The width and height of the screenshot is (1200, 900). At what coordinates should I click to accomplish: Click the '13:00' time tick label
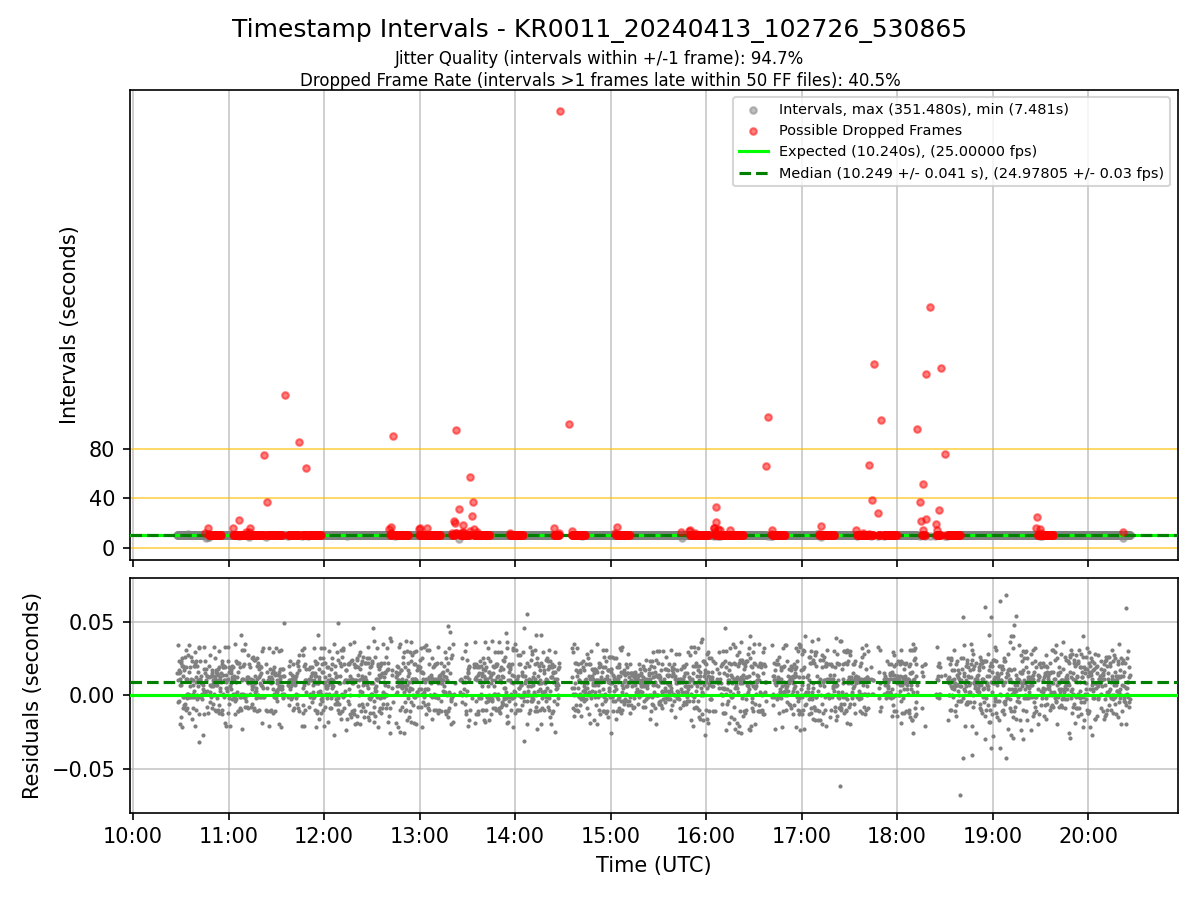pos(420,834)
